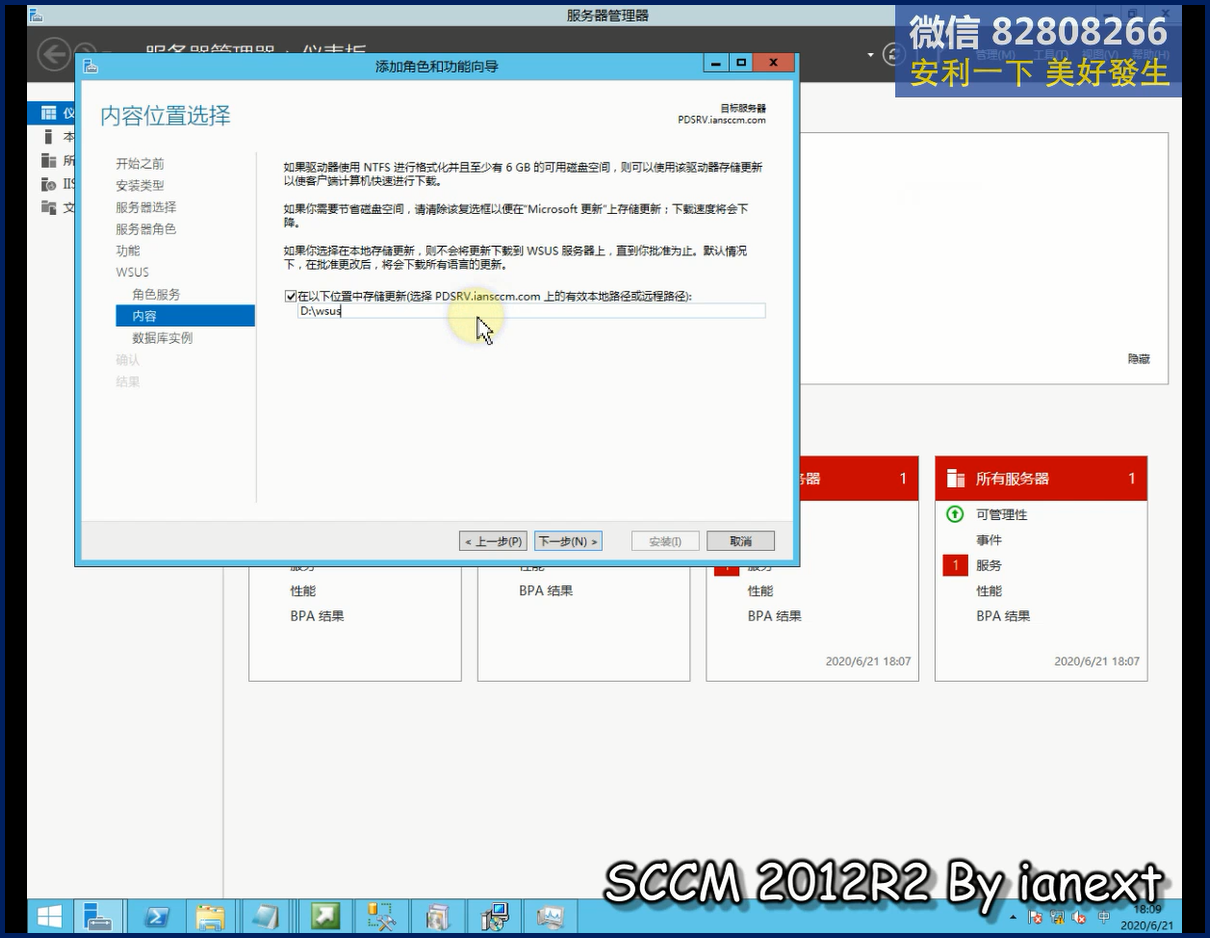Viewport: 1210px width, 938px height.
Task: Open File Explorer from the taskbar
Action: click(211, 916)
